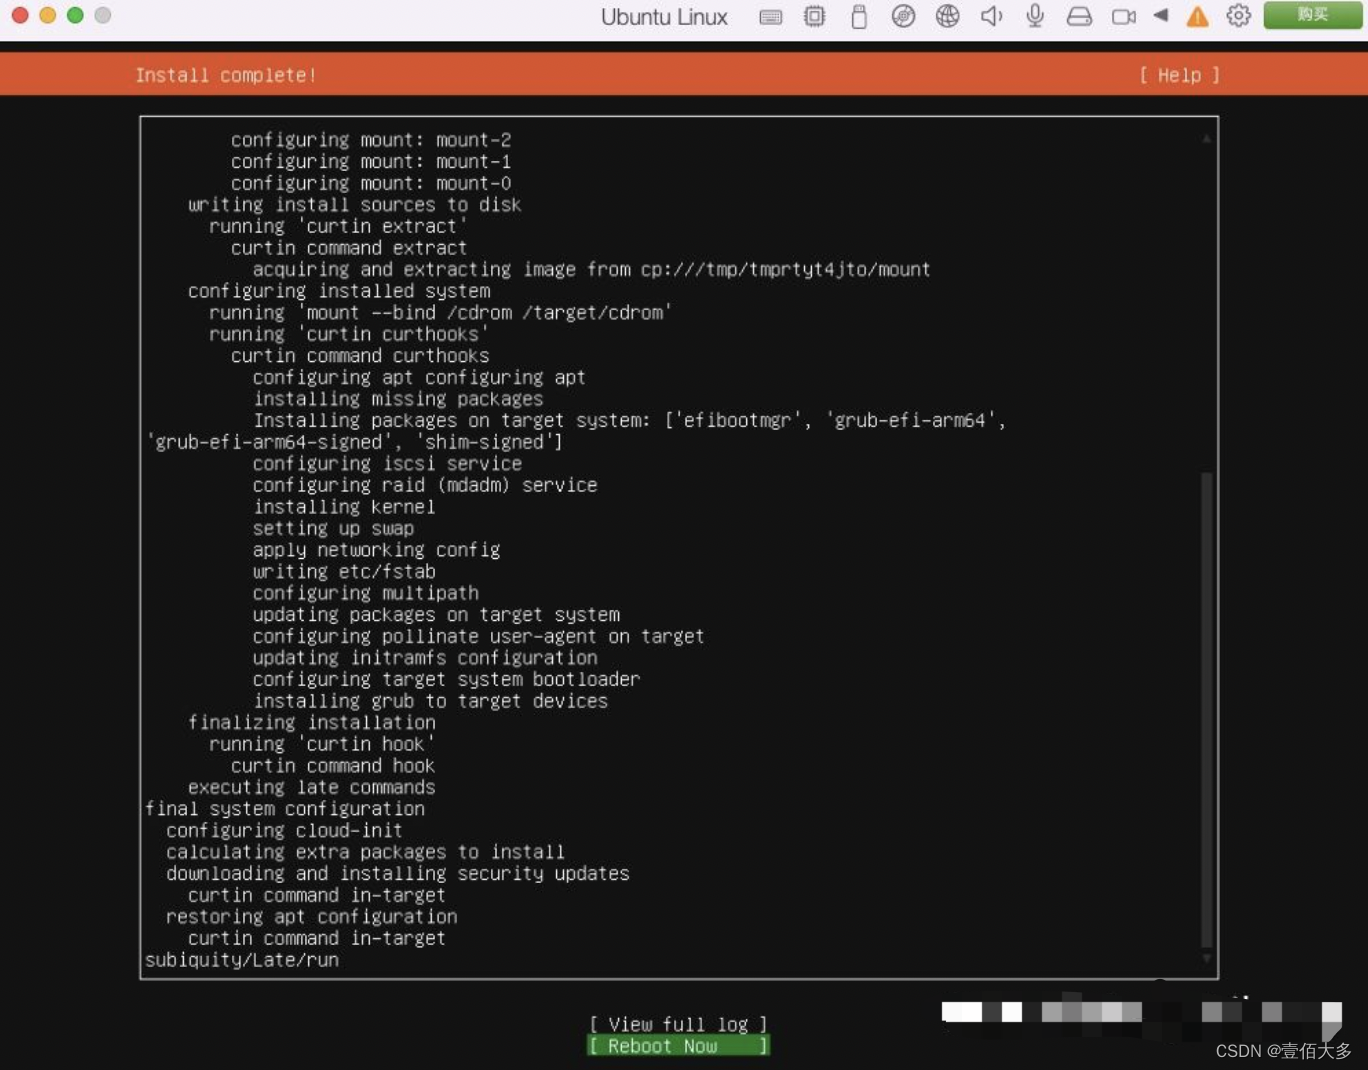Viewport: 1368px width, 1070px height.
Task: Click the log line 'restoring apt configuration'
Action: point(312,917)
